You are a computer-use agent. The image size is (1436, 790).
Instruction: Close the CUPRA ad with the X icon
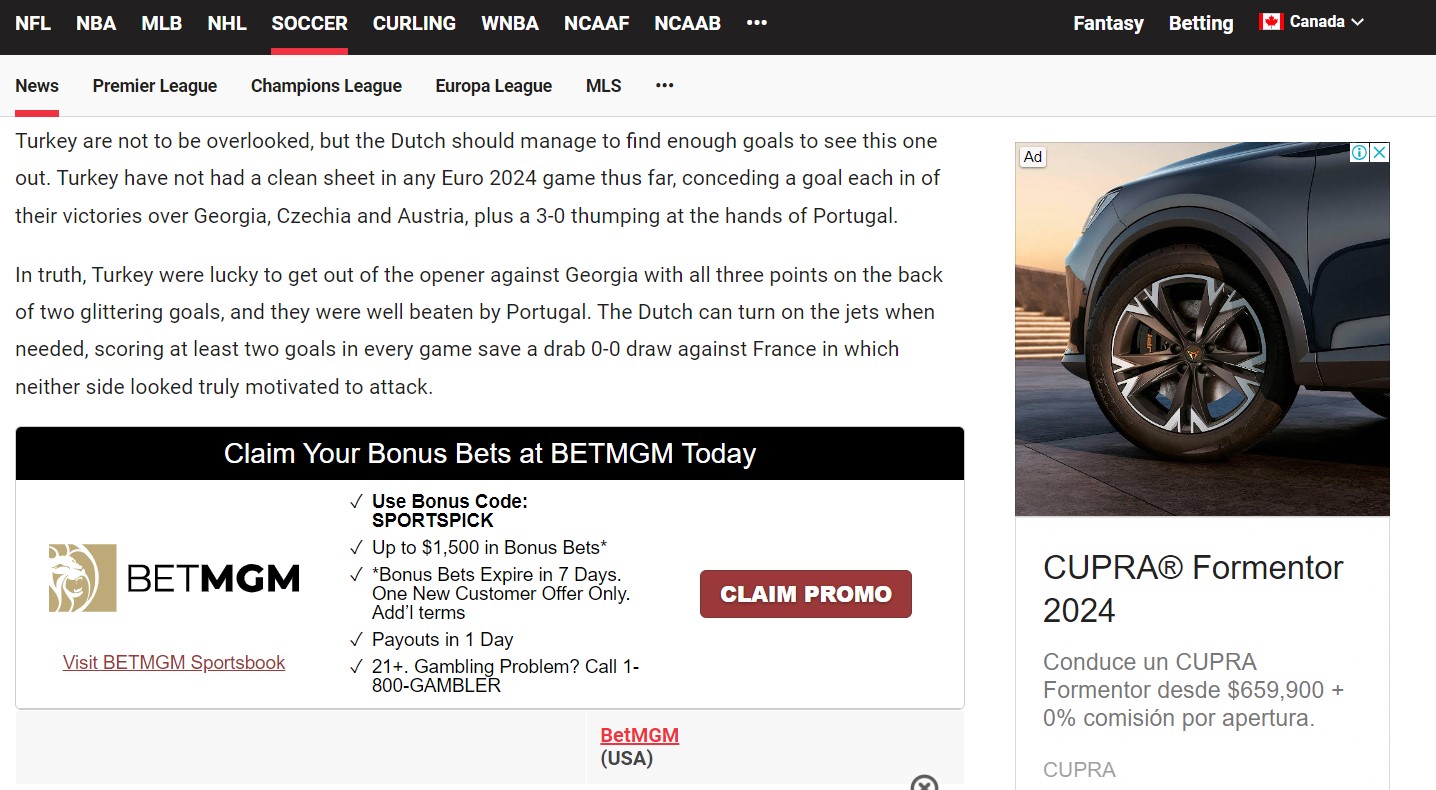point(1379,153)
